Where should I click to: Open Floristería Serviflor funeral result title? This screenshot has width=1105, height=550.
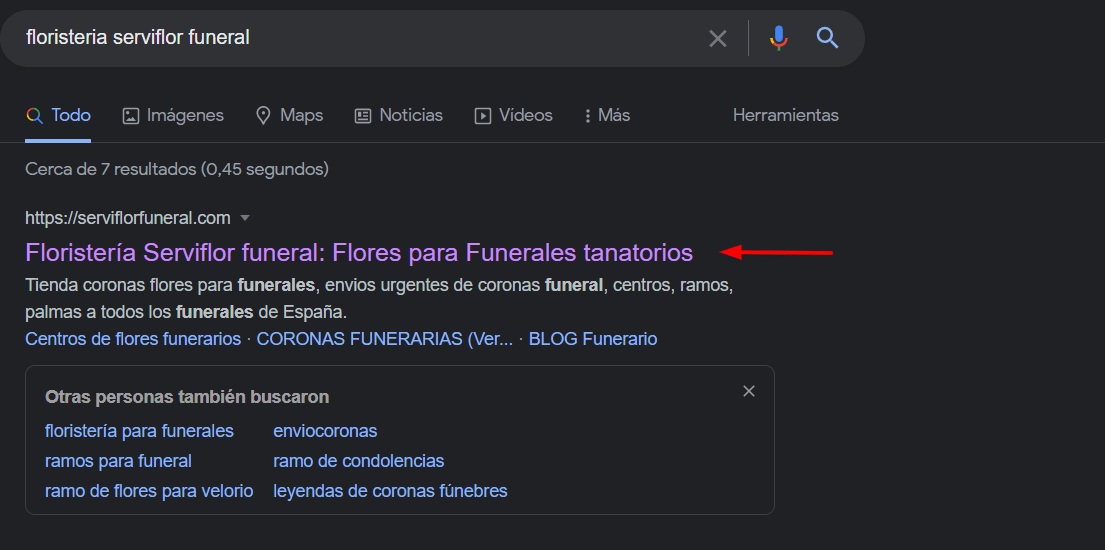(x=359, y=252)
